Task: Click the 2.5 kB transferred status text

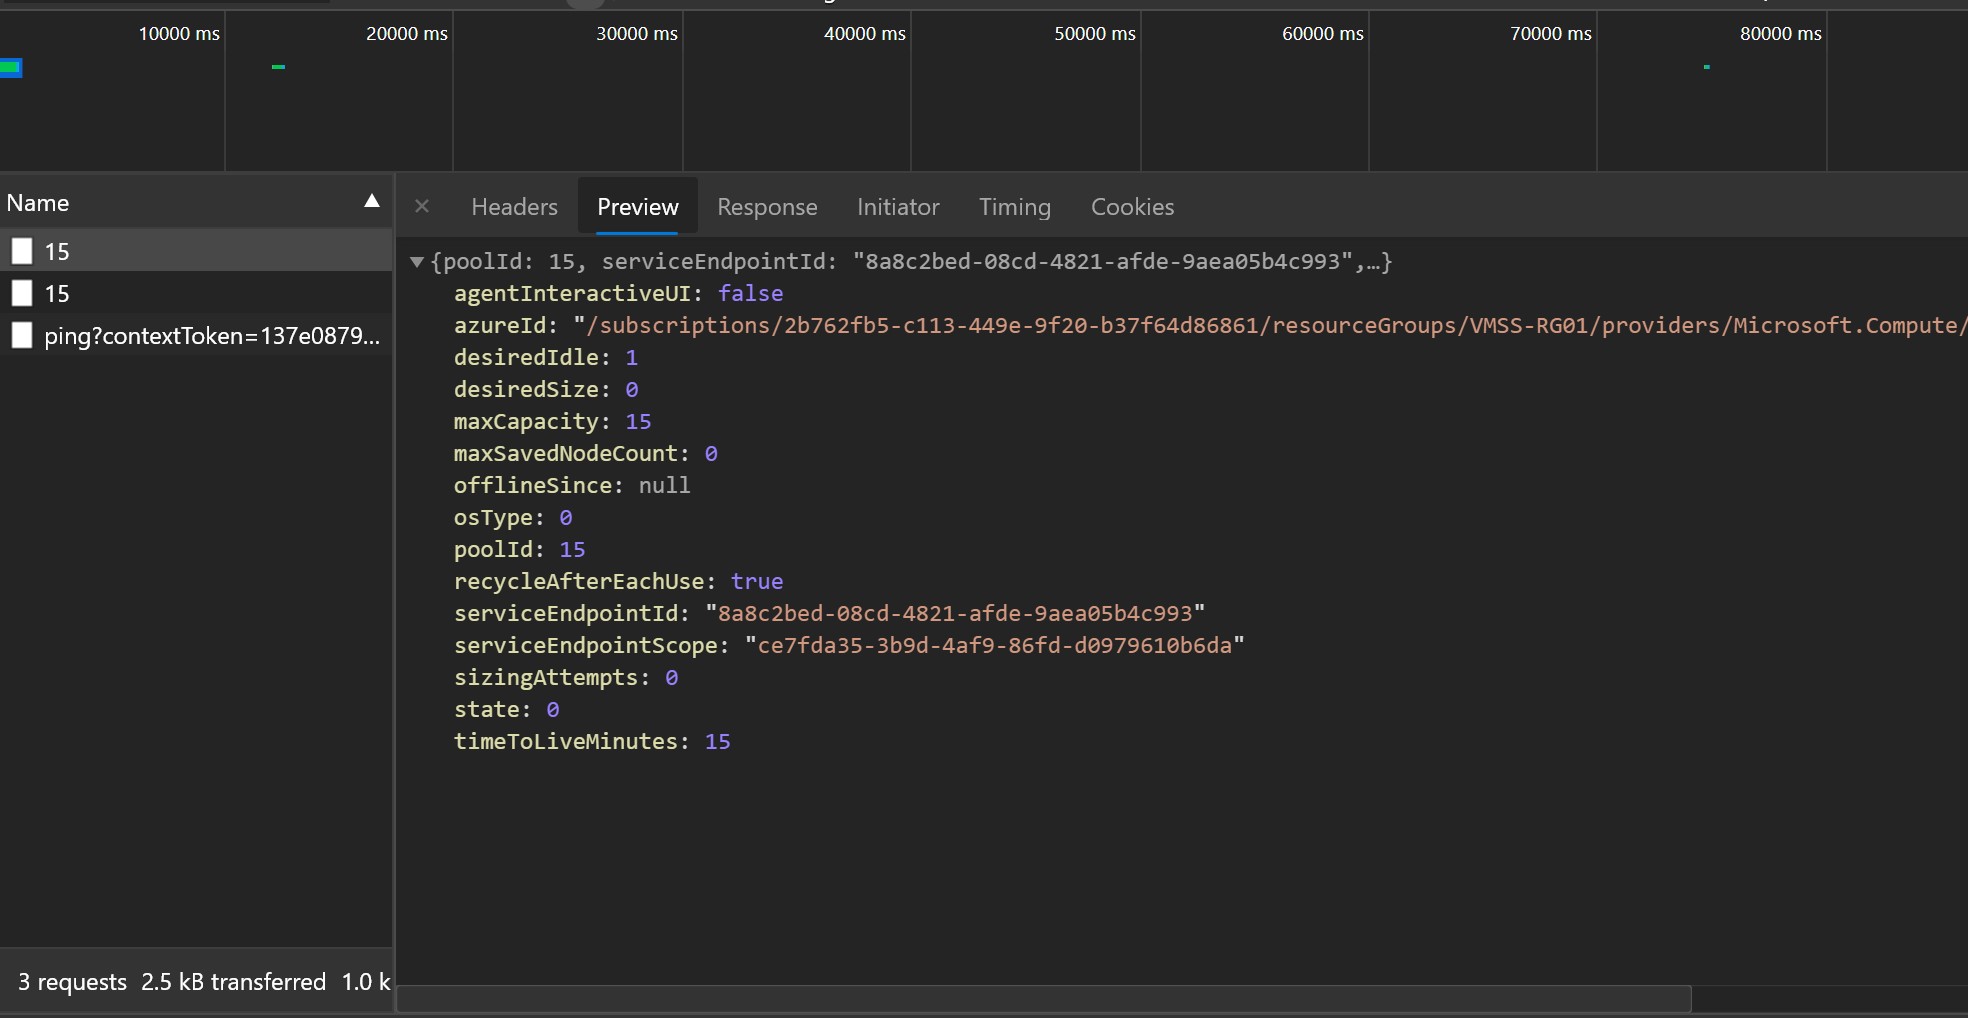Action: pos(233,982)
